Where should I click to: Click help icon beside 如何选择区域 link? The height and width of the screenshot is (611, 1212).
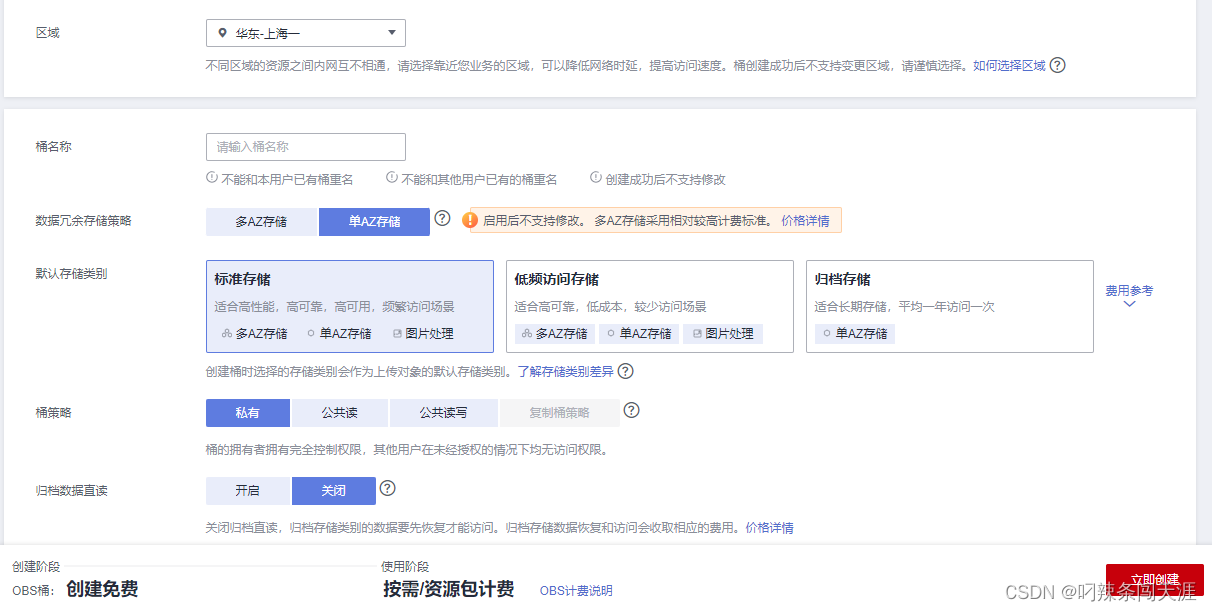[x=1058, y=66]
